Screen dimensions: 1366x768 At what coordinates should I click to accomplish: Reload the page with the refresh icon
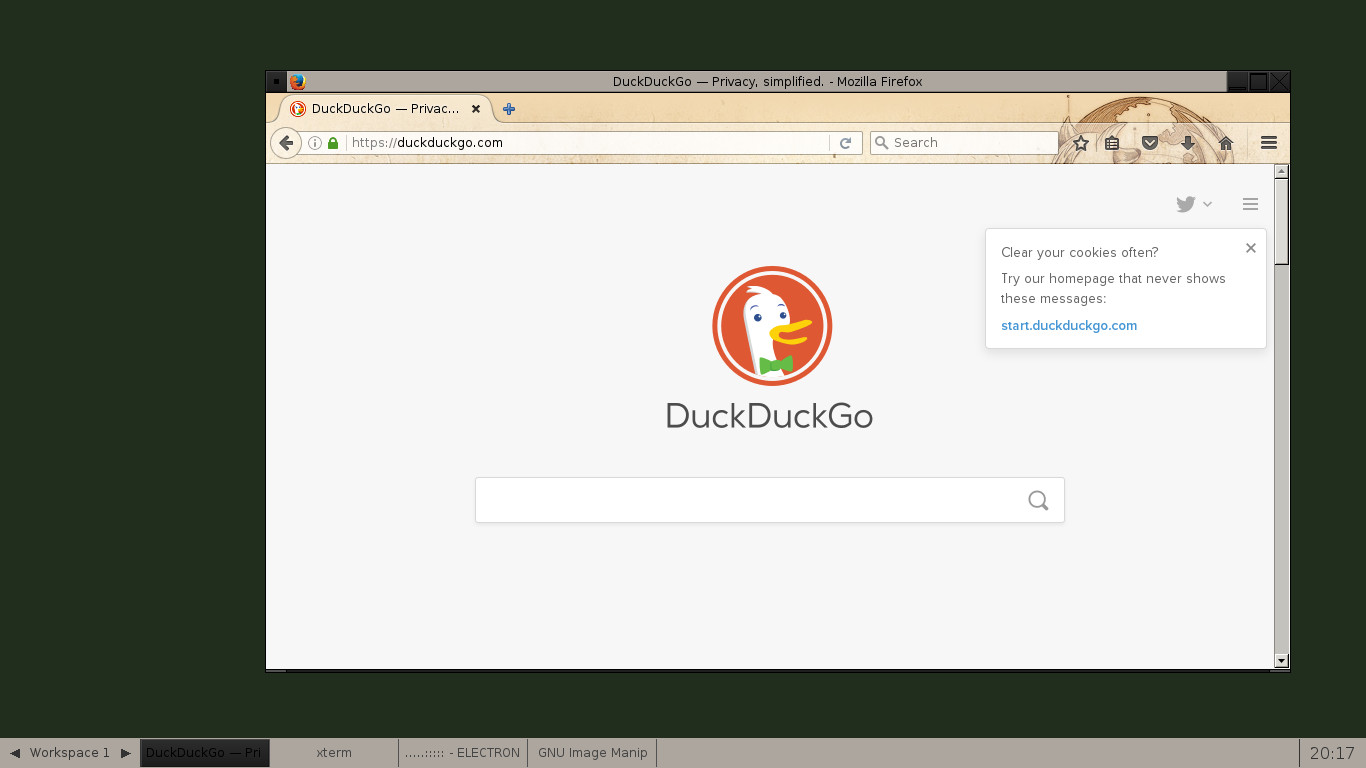845,143
